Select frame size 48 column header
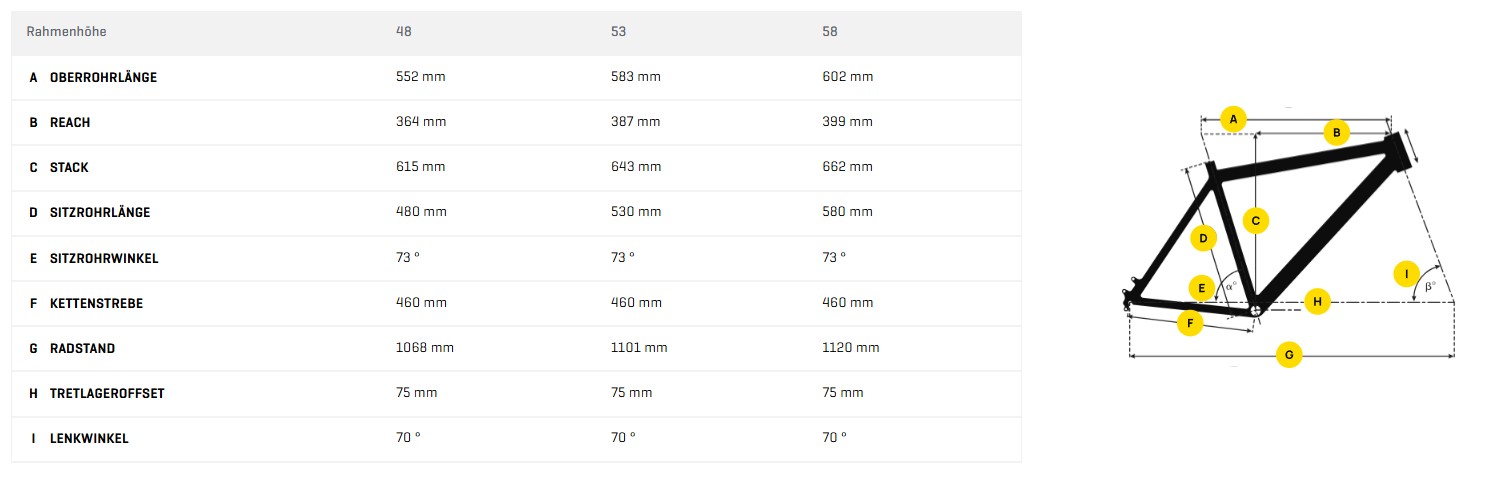The image size is (1486, 487). click(404, 32)
